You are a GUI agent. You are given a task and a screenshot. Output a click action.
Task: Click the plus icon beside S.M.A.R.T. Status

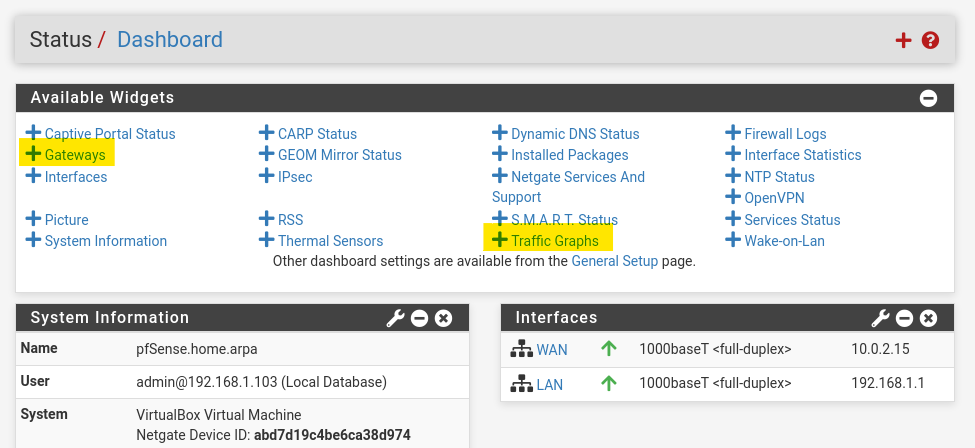click(x=499, y=218)
